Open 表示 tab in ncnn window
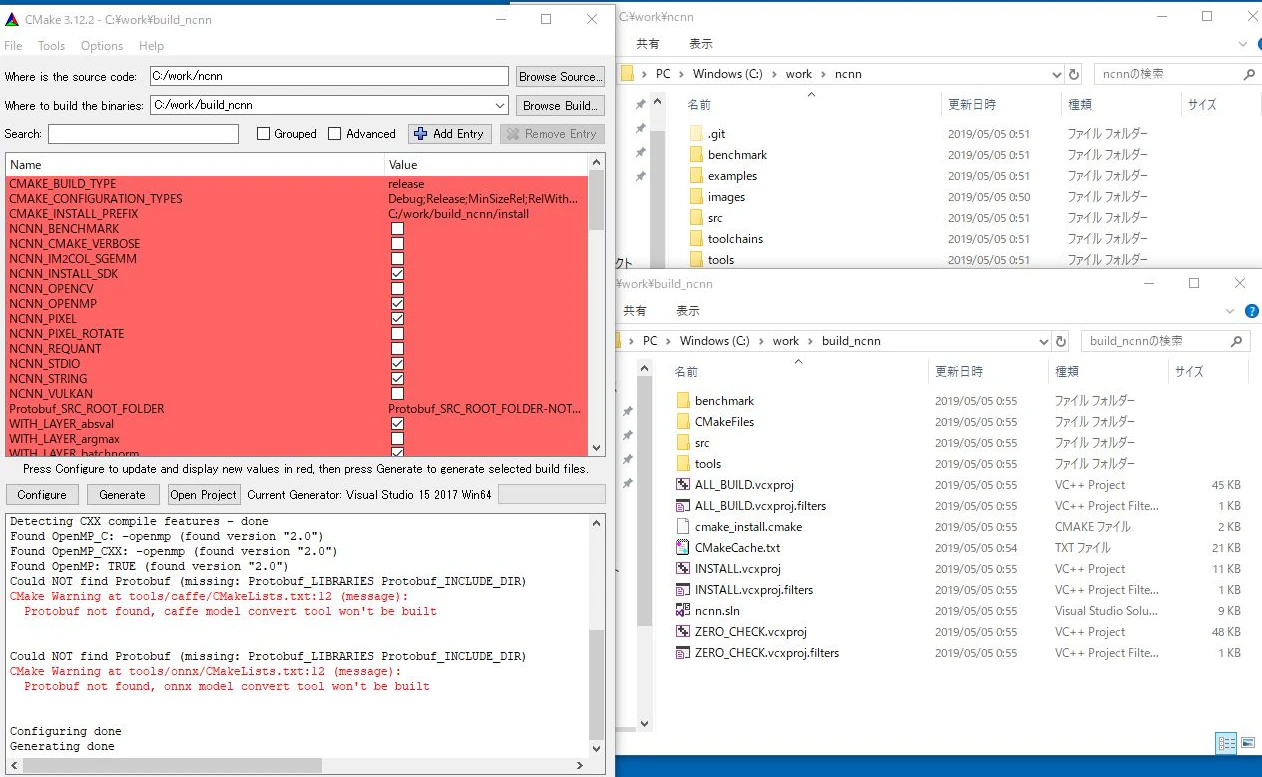The width and height of the screenshot is (1262, 777). [701, 44]
